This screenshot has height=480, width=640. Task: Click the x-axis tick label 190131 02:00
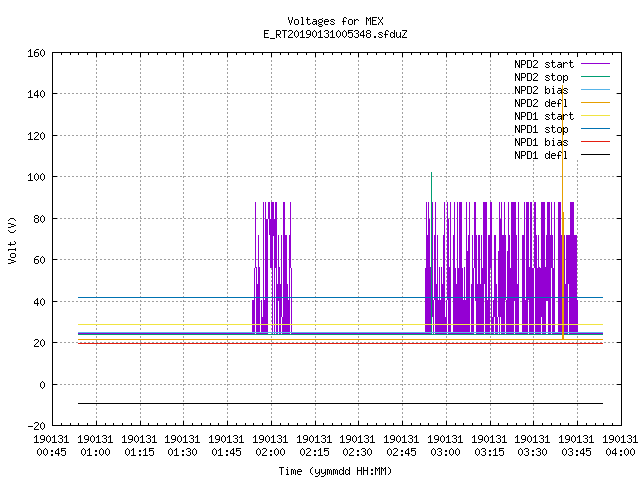270,446
